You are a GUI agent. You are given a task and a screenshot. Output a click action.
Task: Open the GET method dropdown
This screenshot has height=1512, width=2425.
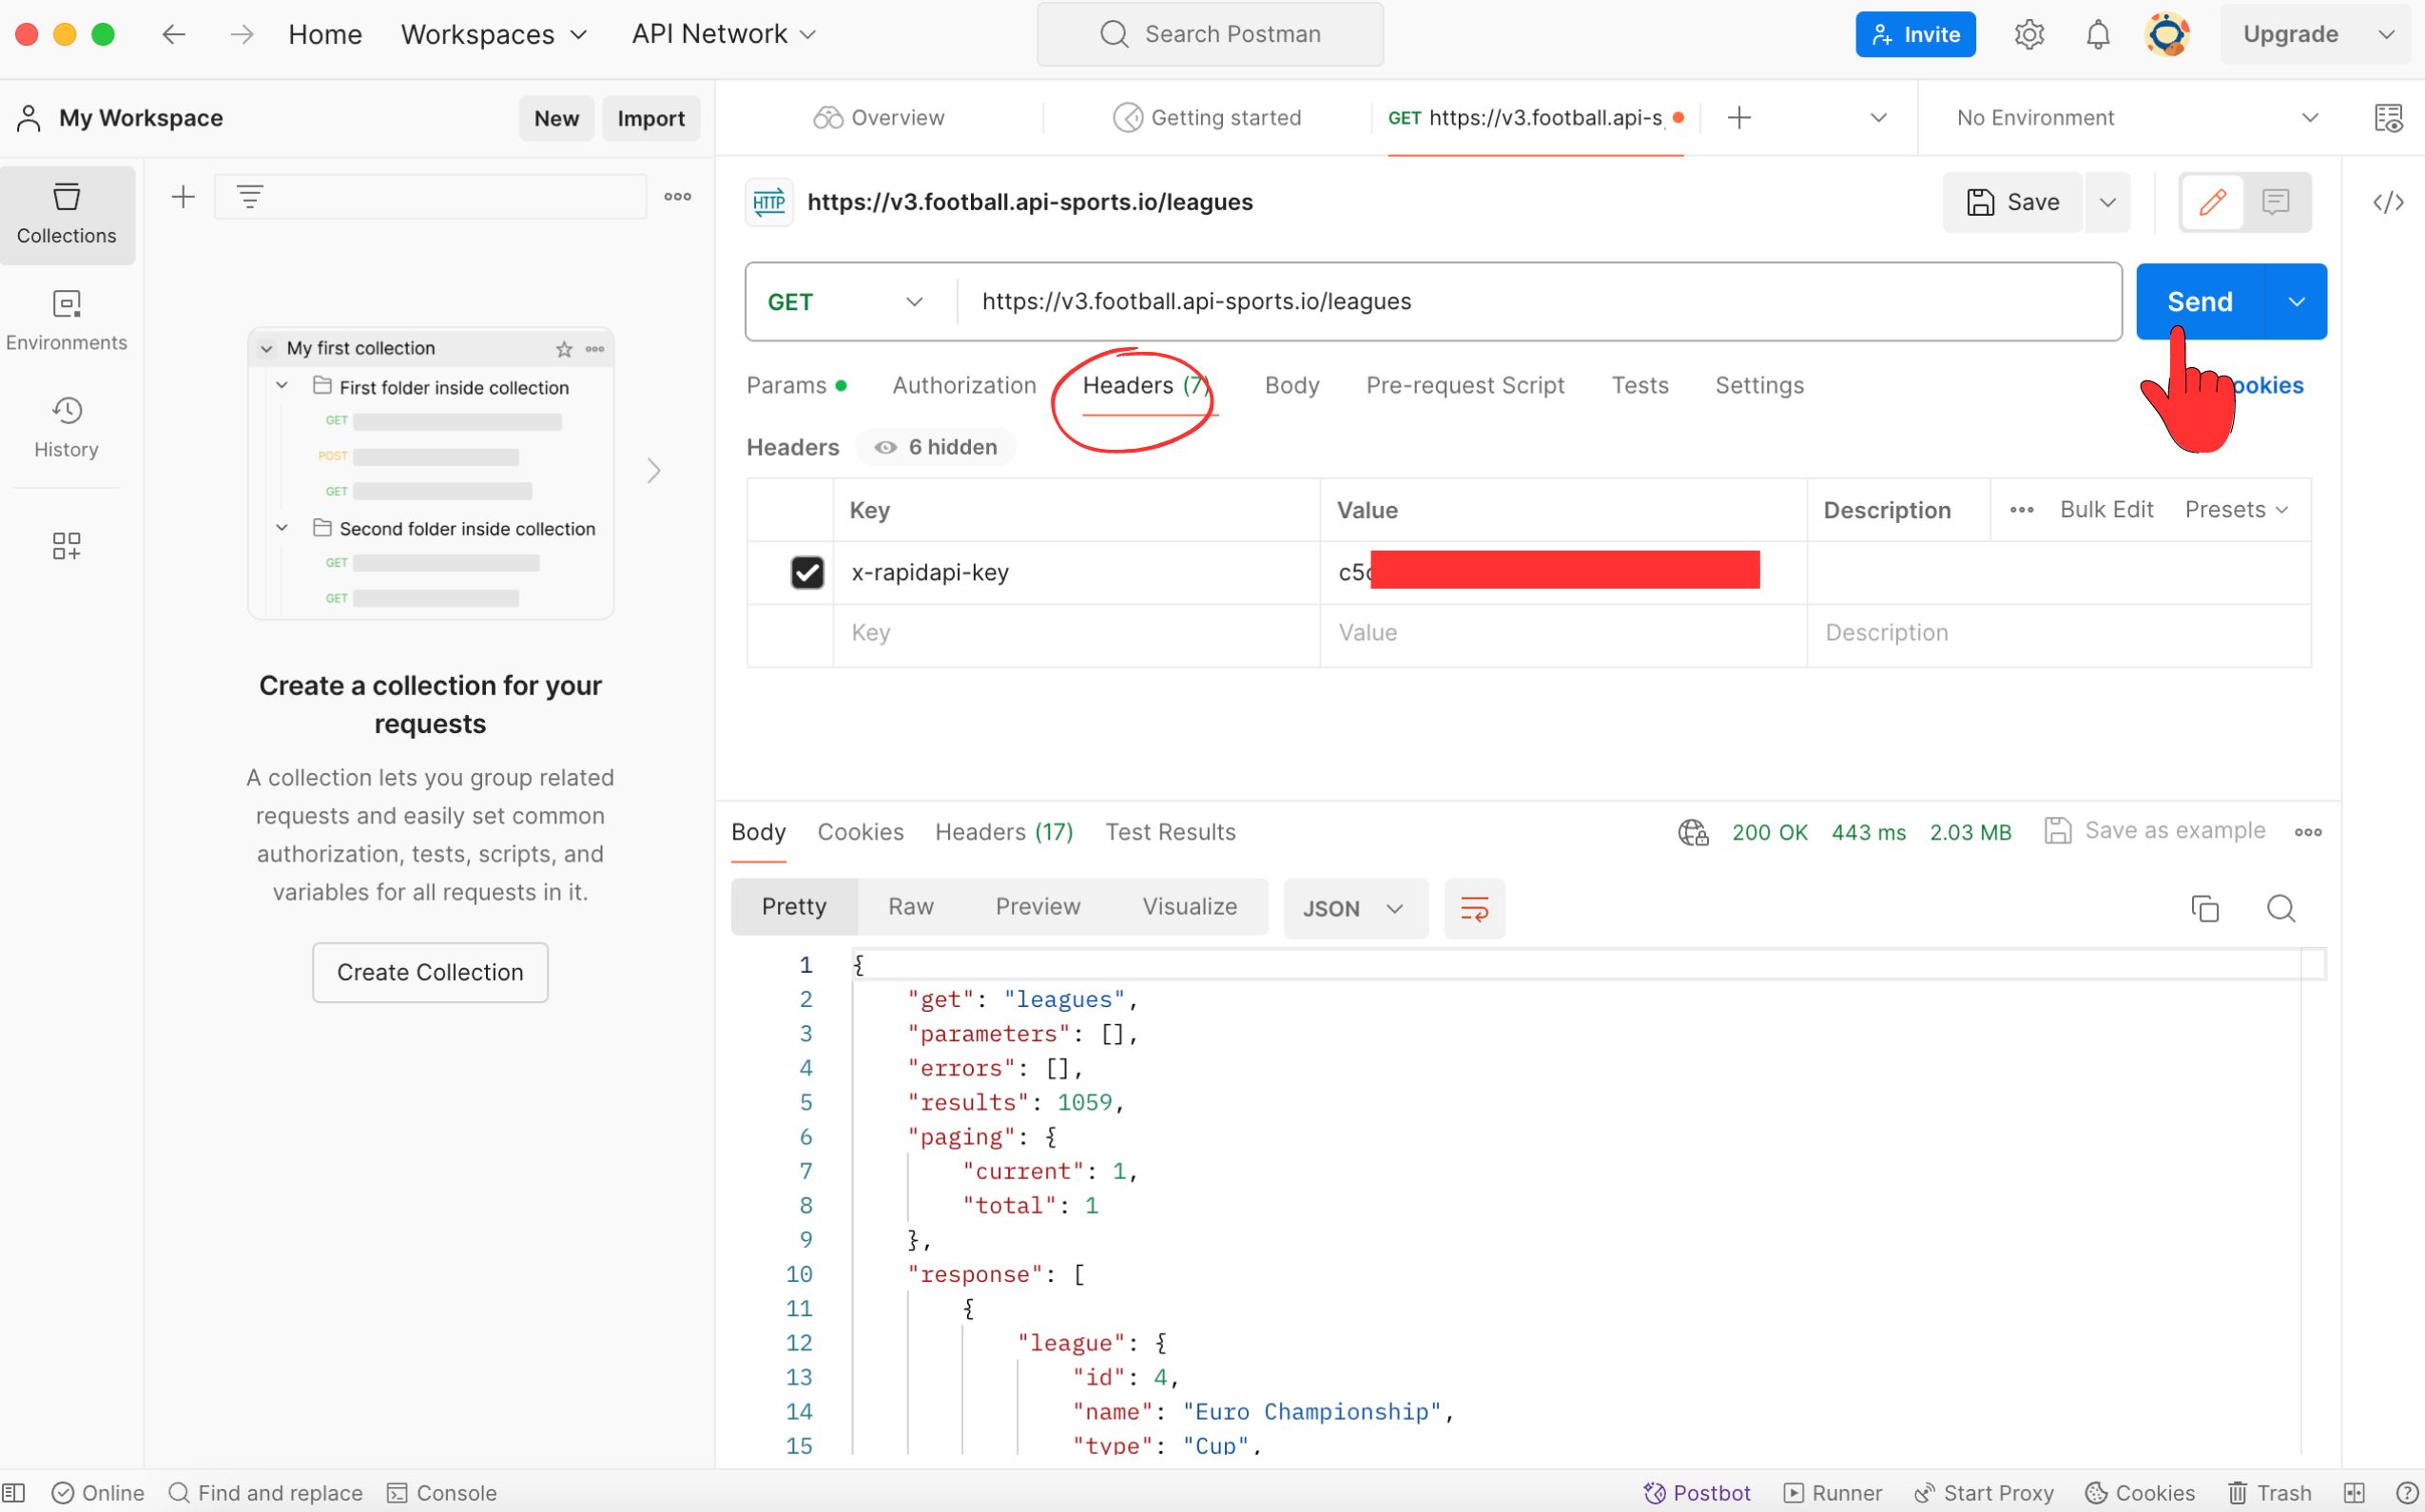(845, 302)
